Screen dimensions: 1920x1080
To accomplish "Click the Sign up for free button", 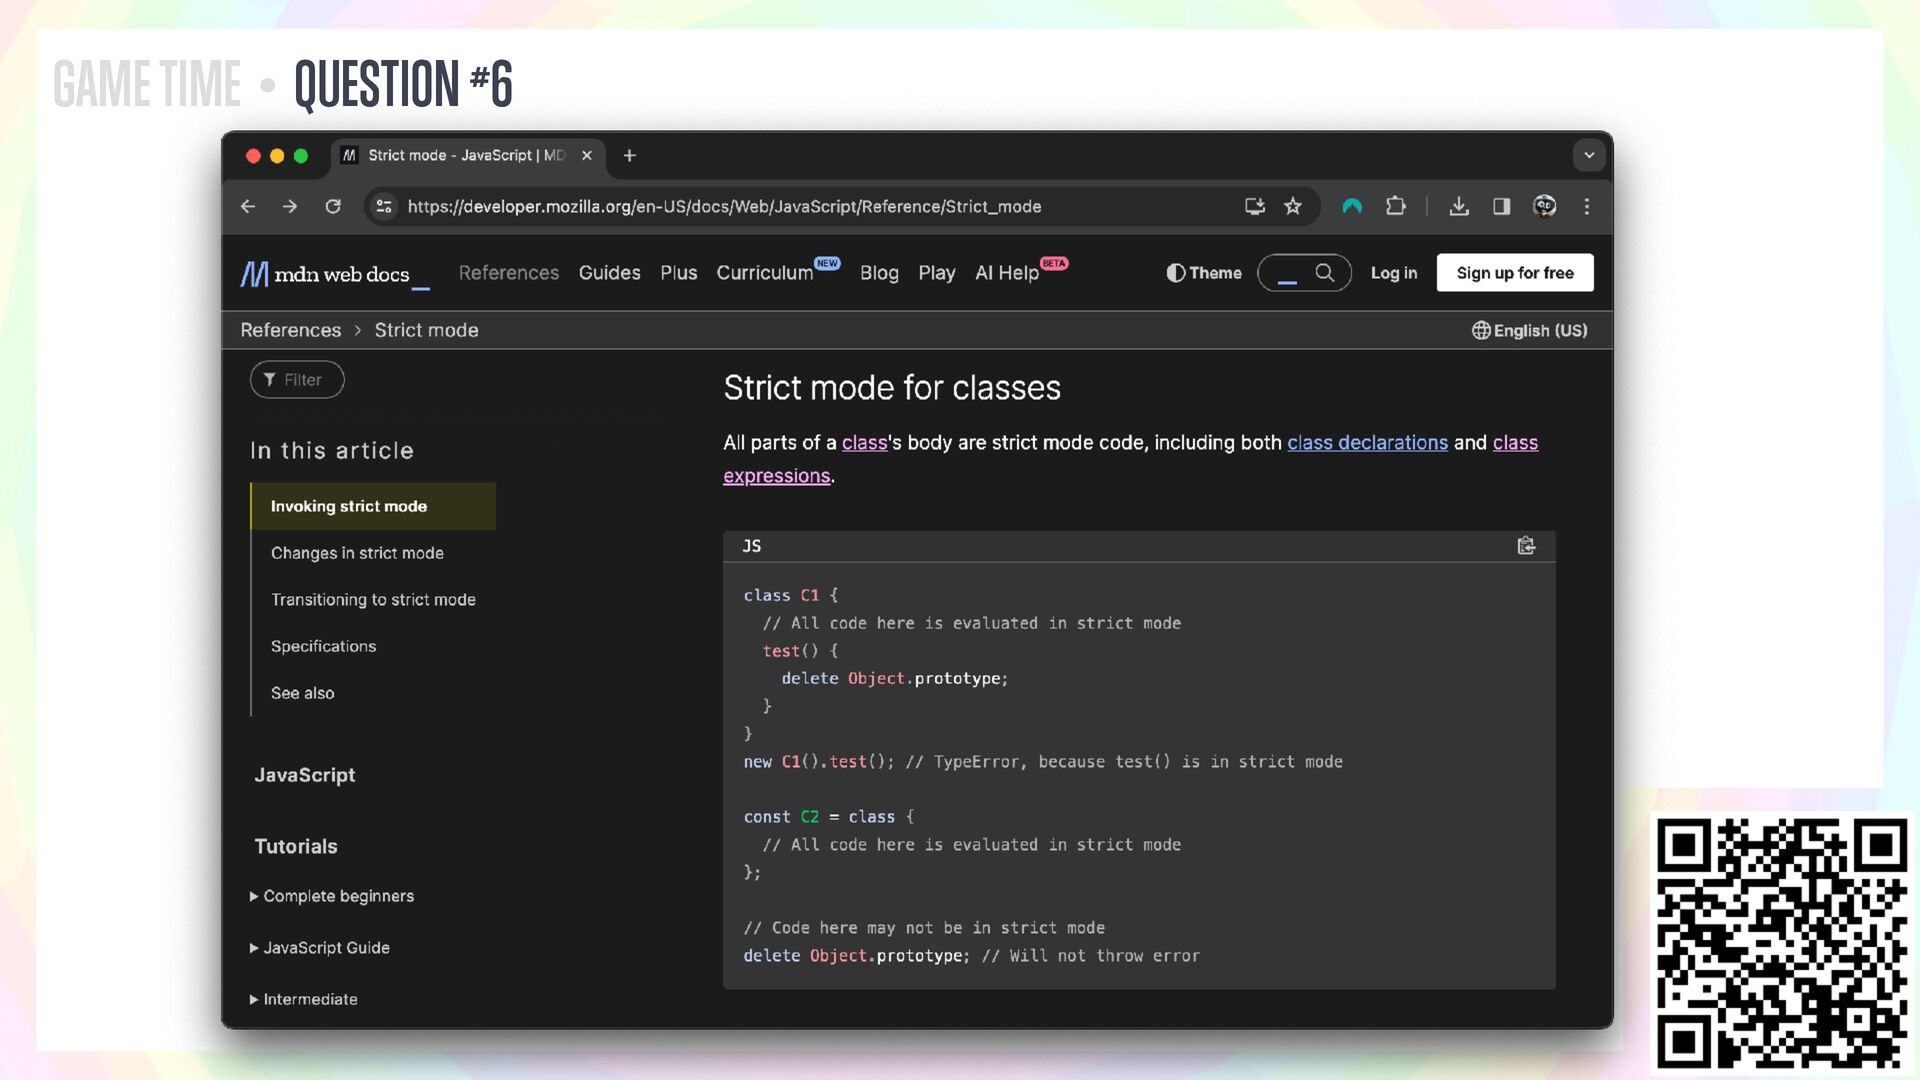I will point(1514,273).
